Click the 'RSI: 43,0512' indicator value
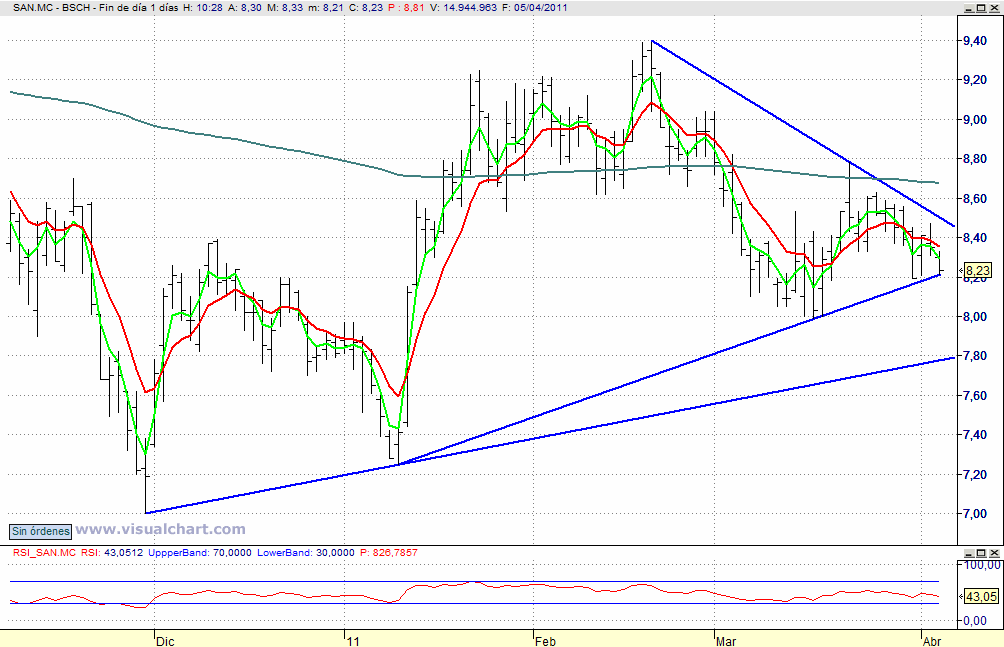This screenshot has width=1004, height=647. [x=112, y=552]
